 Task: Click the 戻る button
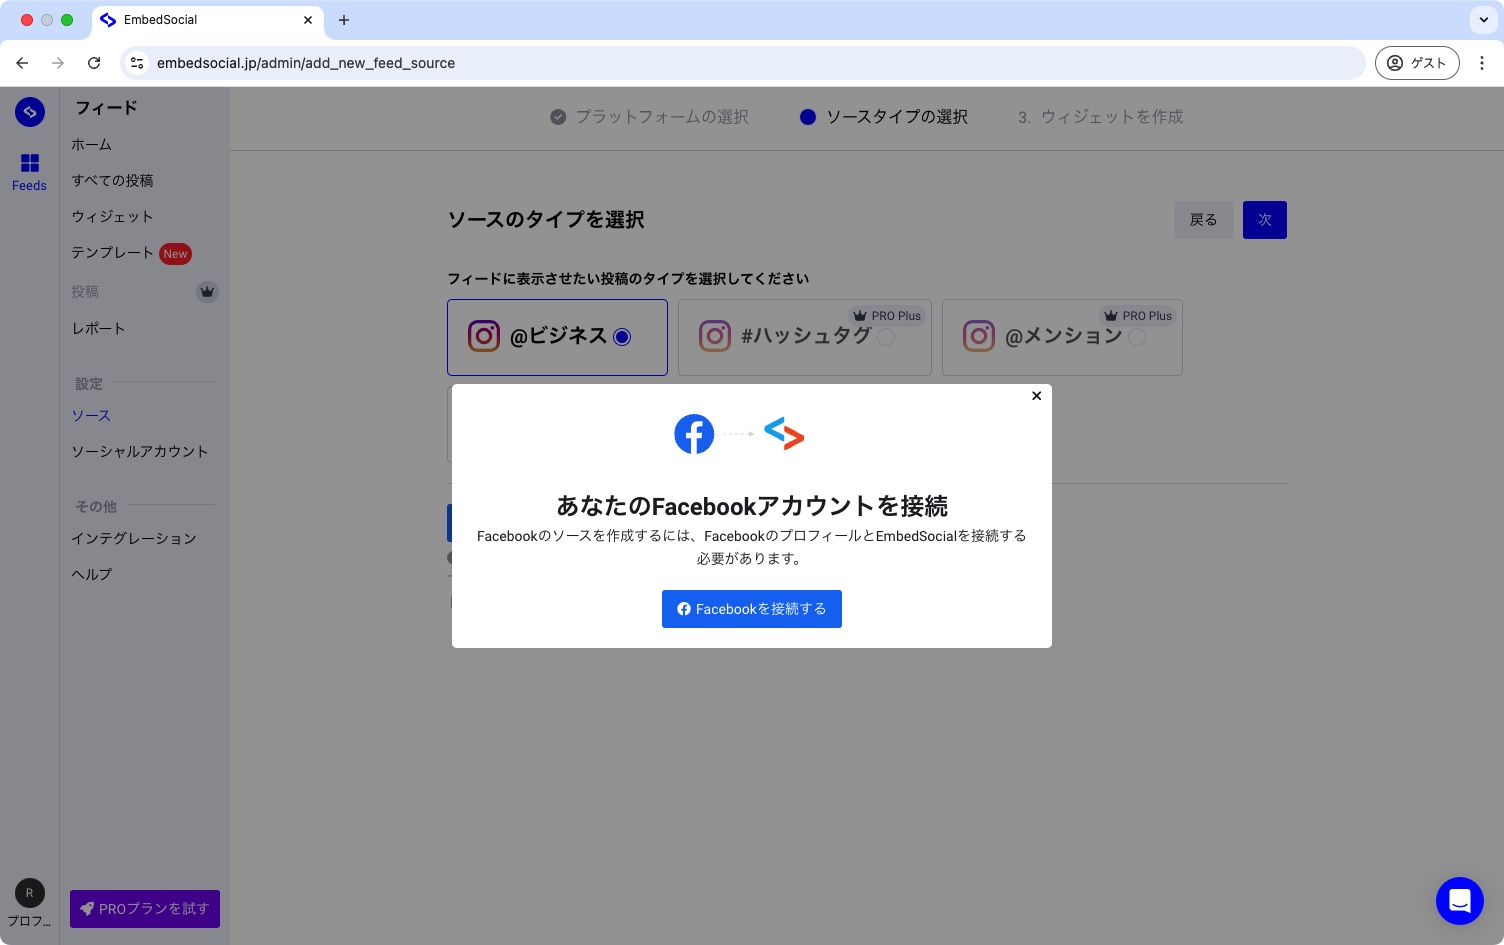(1204, 220)
